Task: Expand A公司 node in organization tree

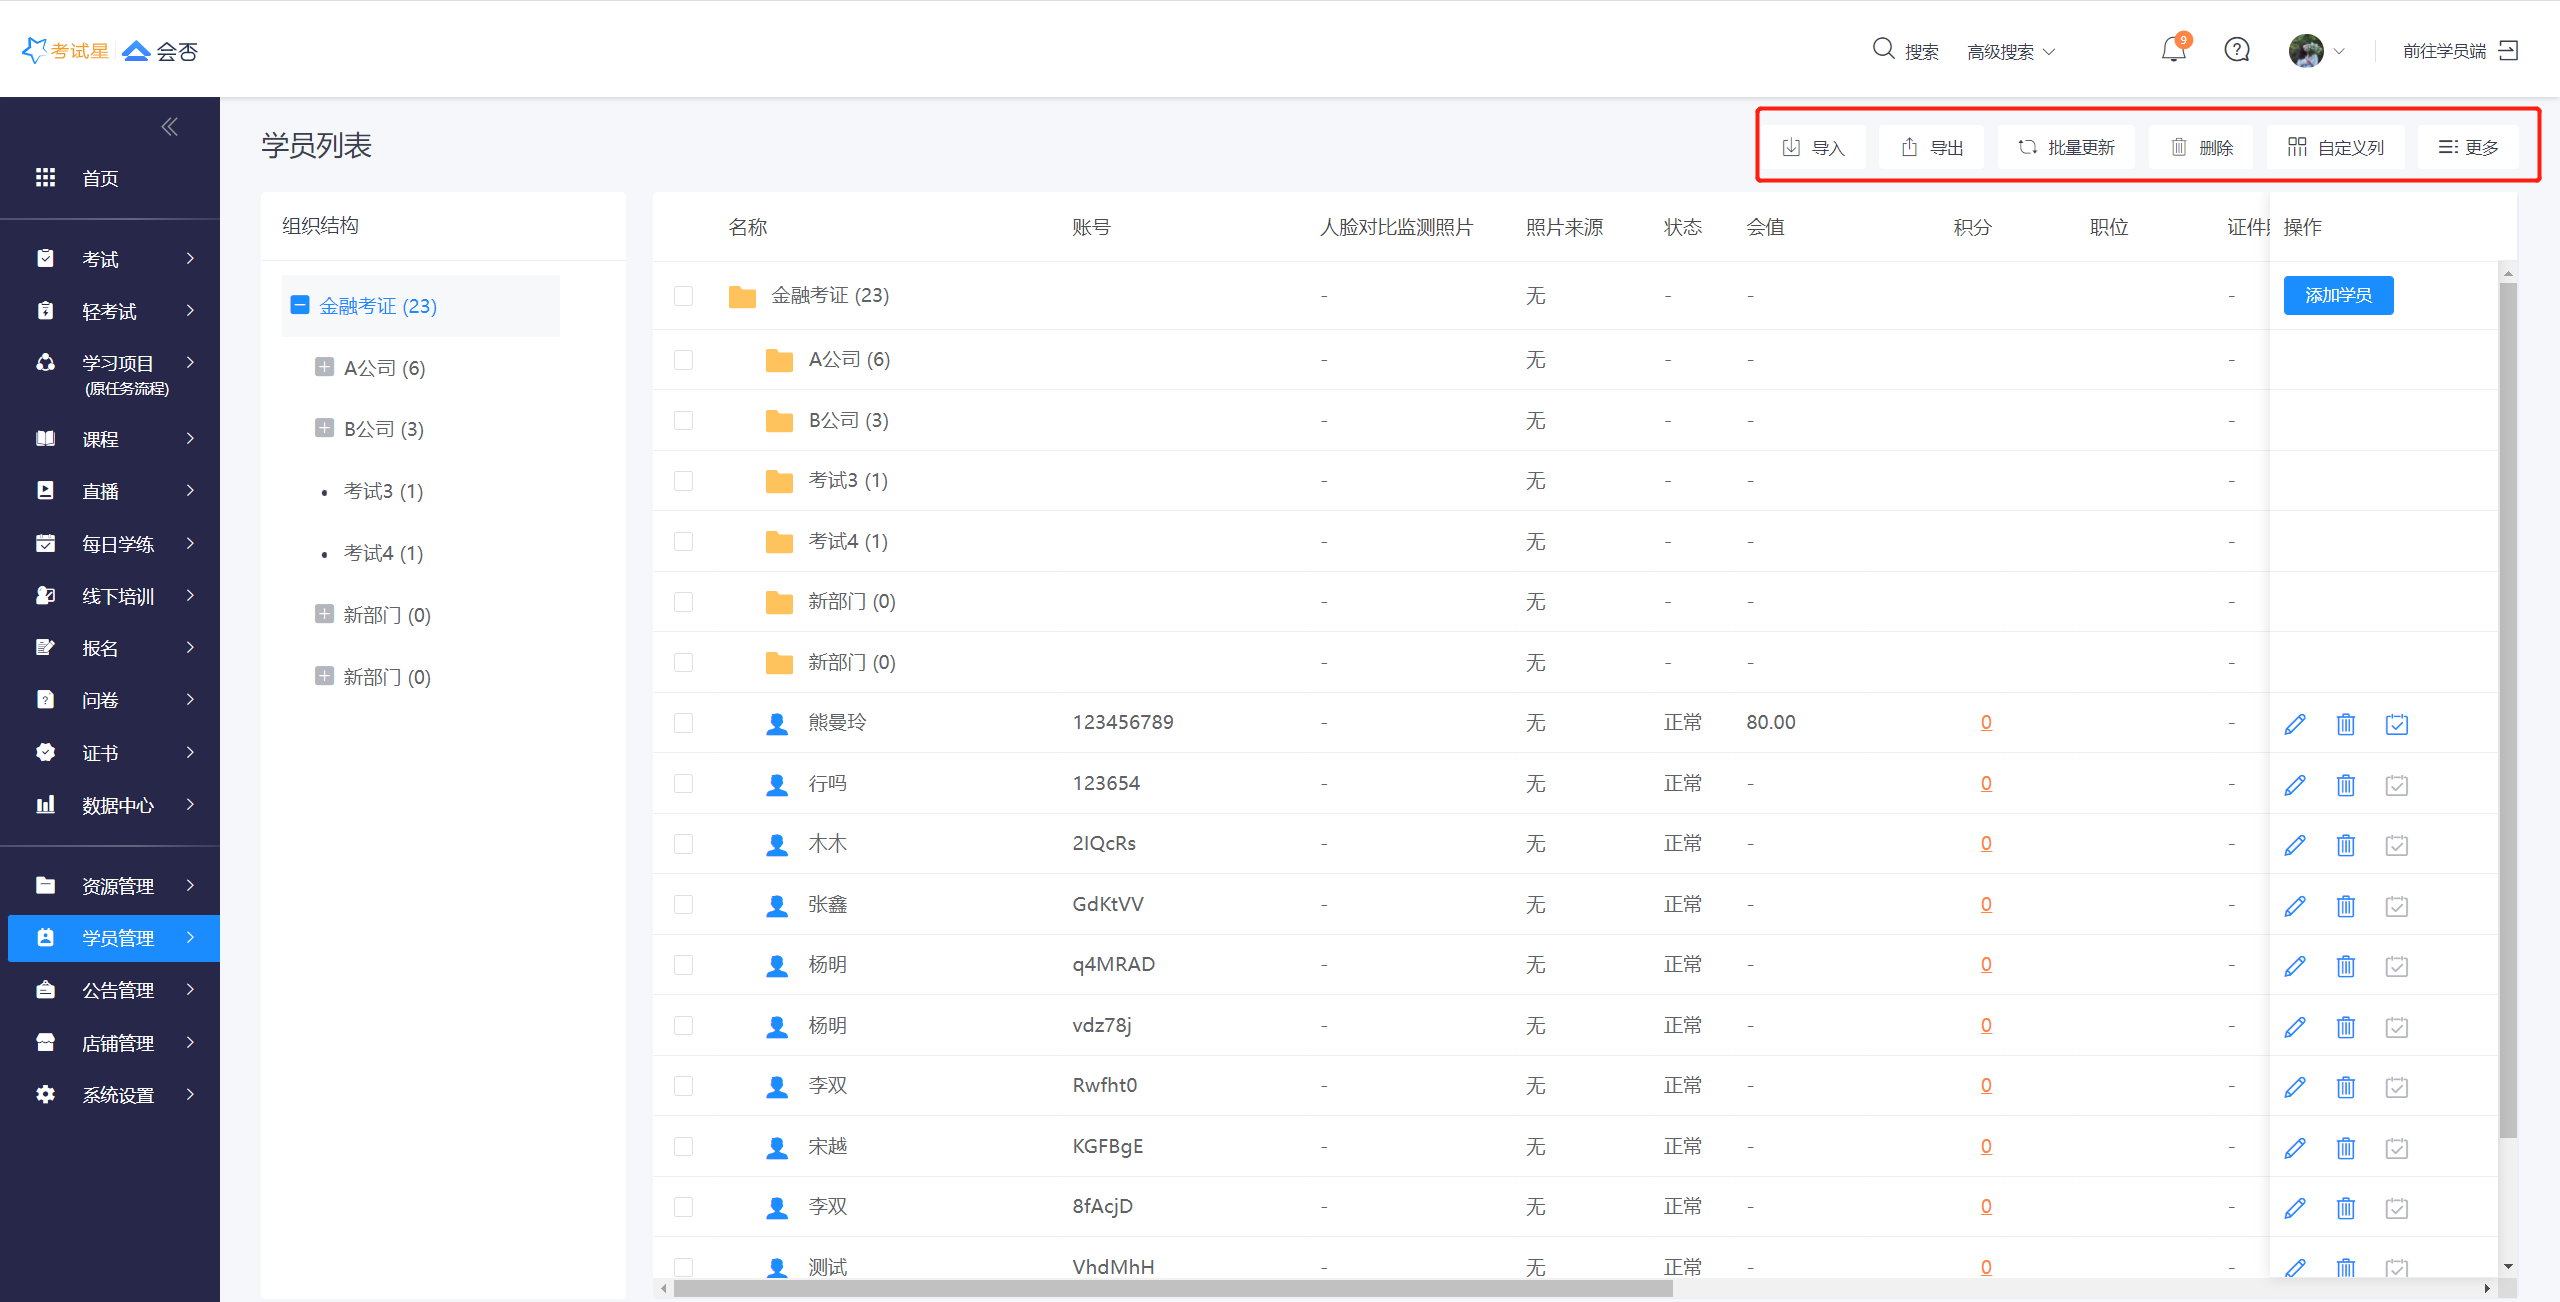Action: pyautogui.click(x=324, y=368)
